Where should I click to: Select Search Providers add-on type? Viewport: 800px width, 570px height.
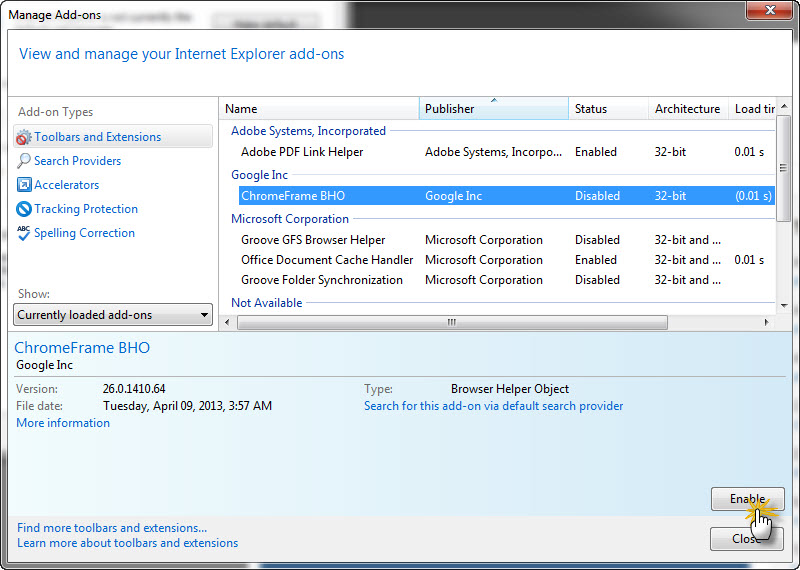pyautogui.click(x=78, y=161)
